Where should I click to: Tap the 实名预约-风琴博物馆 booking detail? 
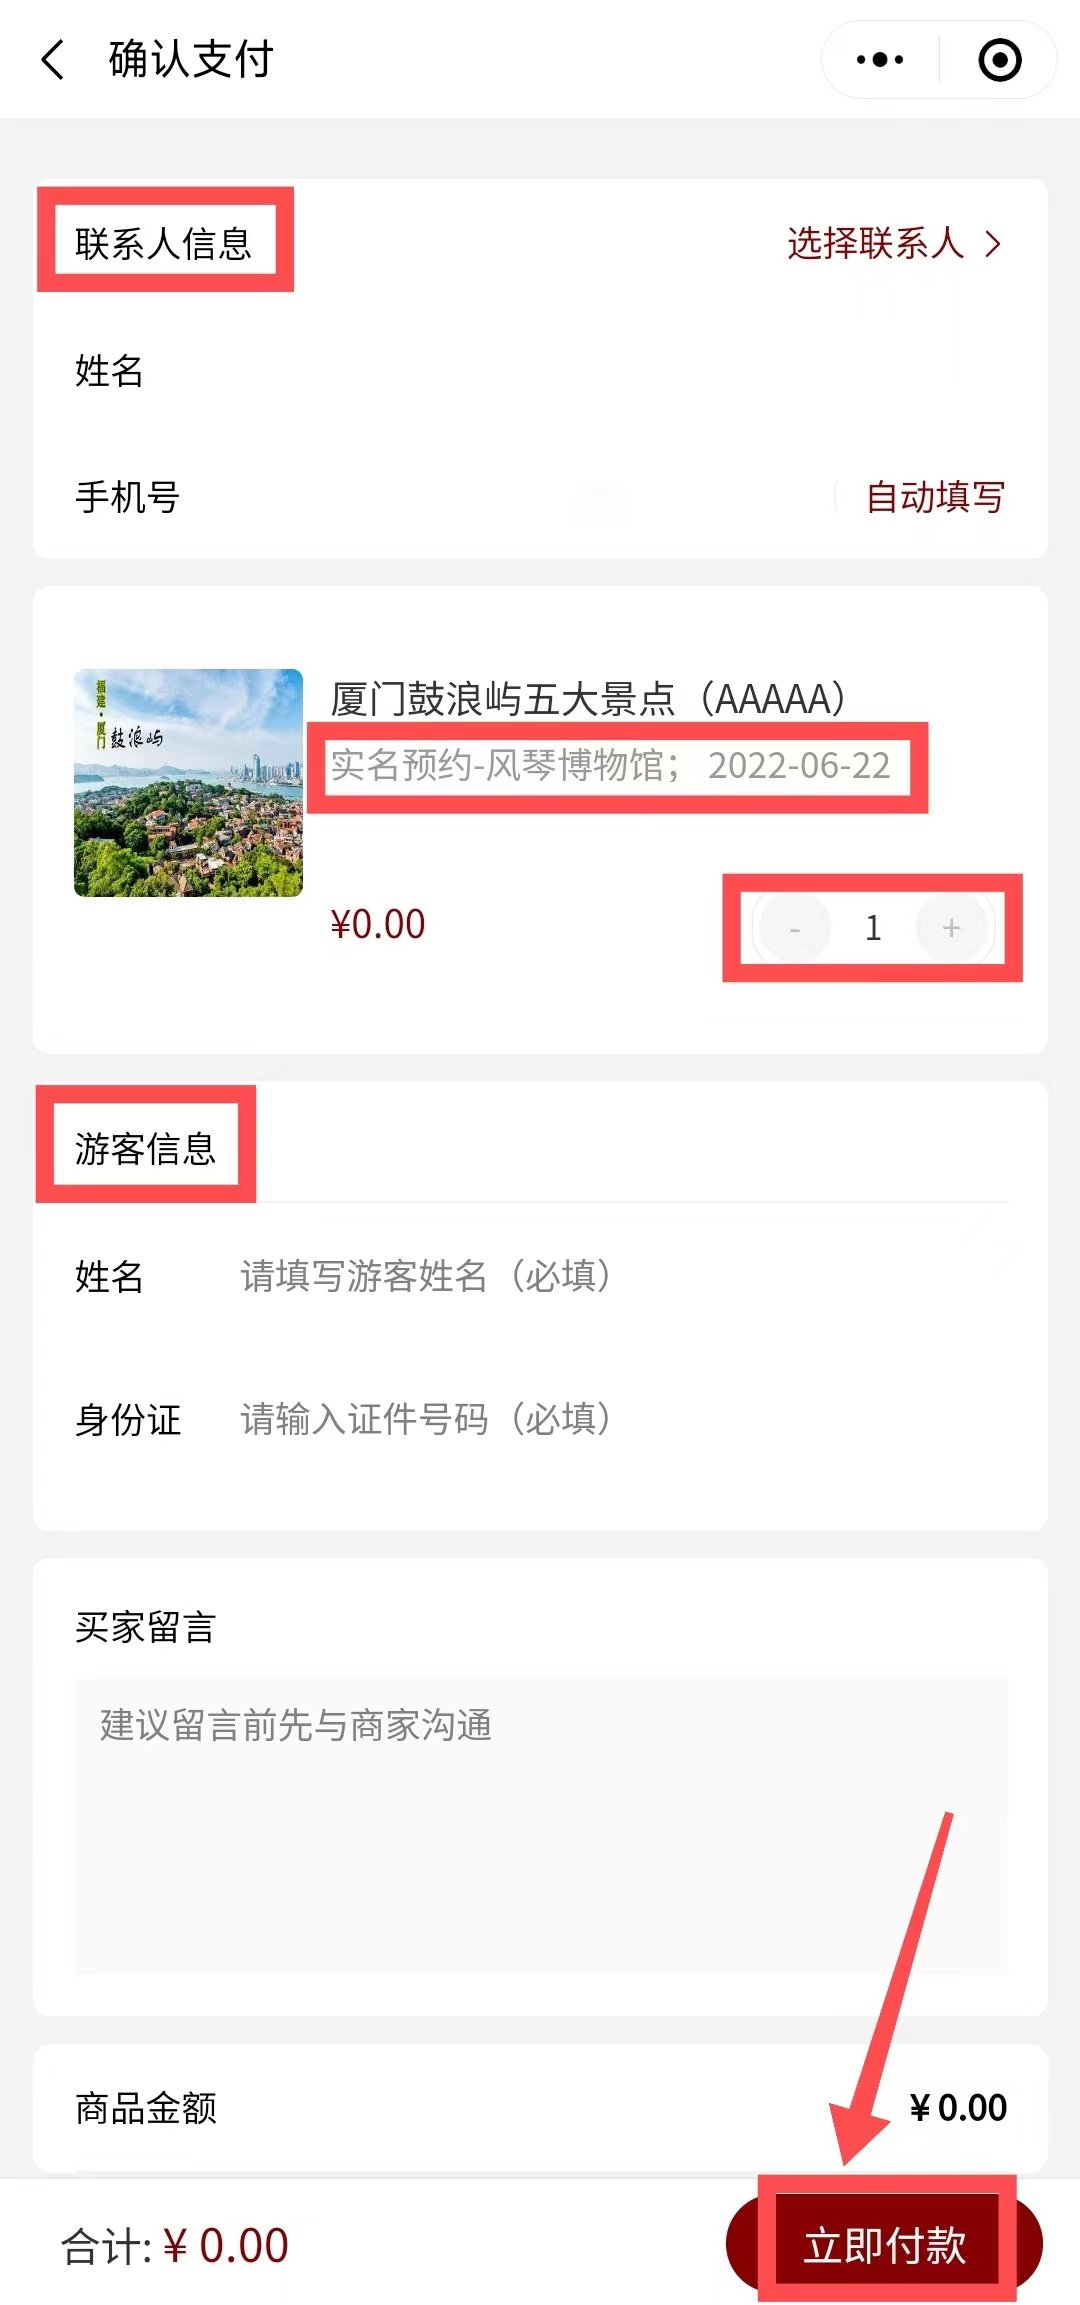[610, 766]
